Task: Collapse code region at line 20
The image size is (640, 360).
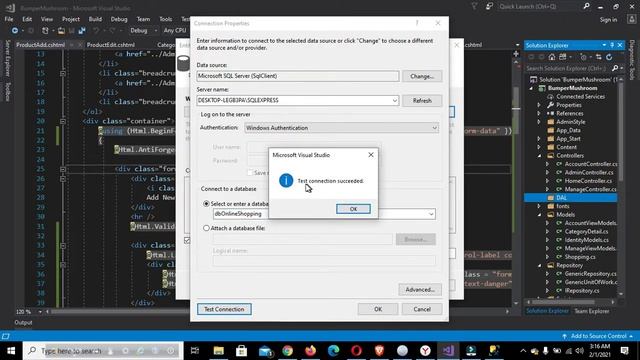Action: pyautogui.click(x=63, y=121)
